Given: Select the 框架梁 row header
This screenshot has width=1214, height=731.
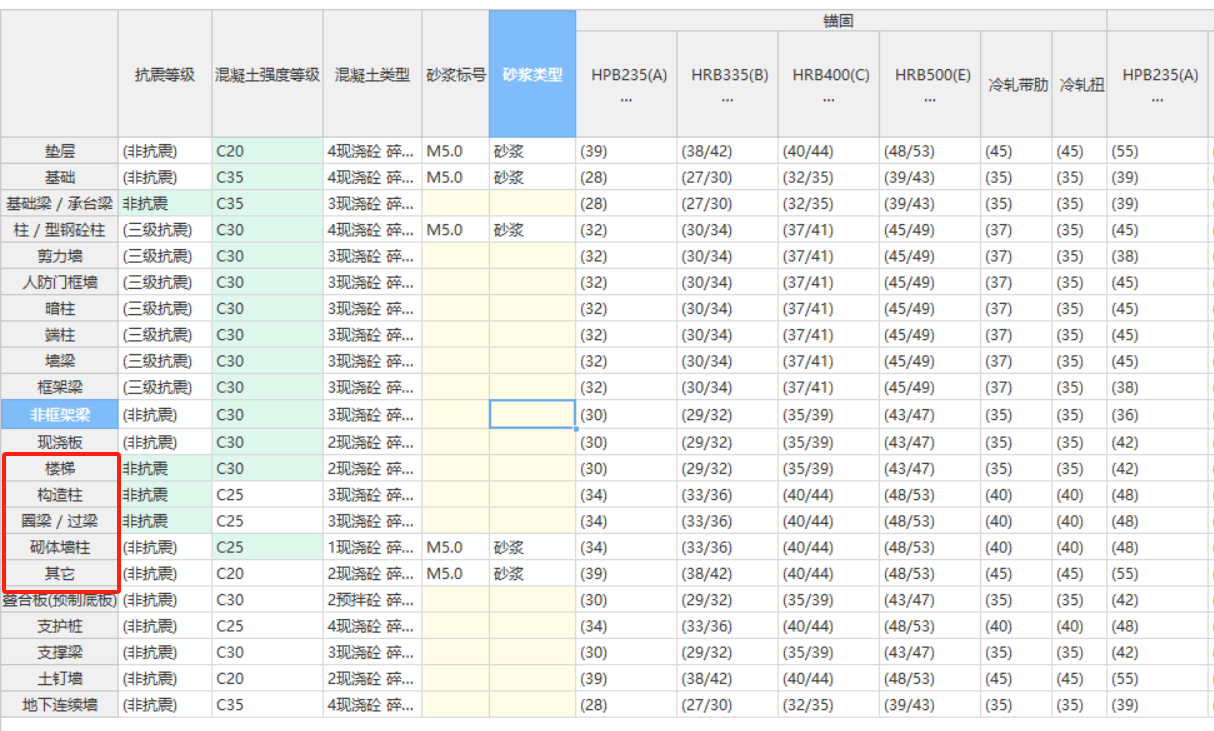Looking at the screenshot, I should pyautogui.click(x=60, y=386).
